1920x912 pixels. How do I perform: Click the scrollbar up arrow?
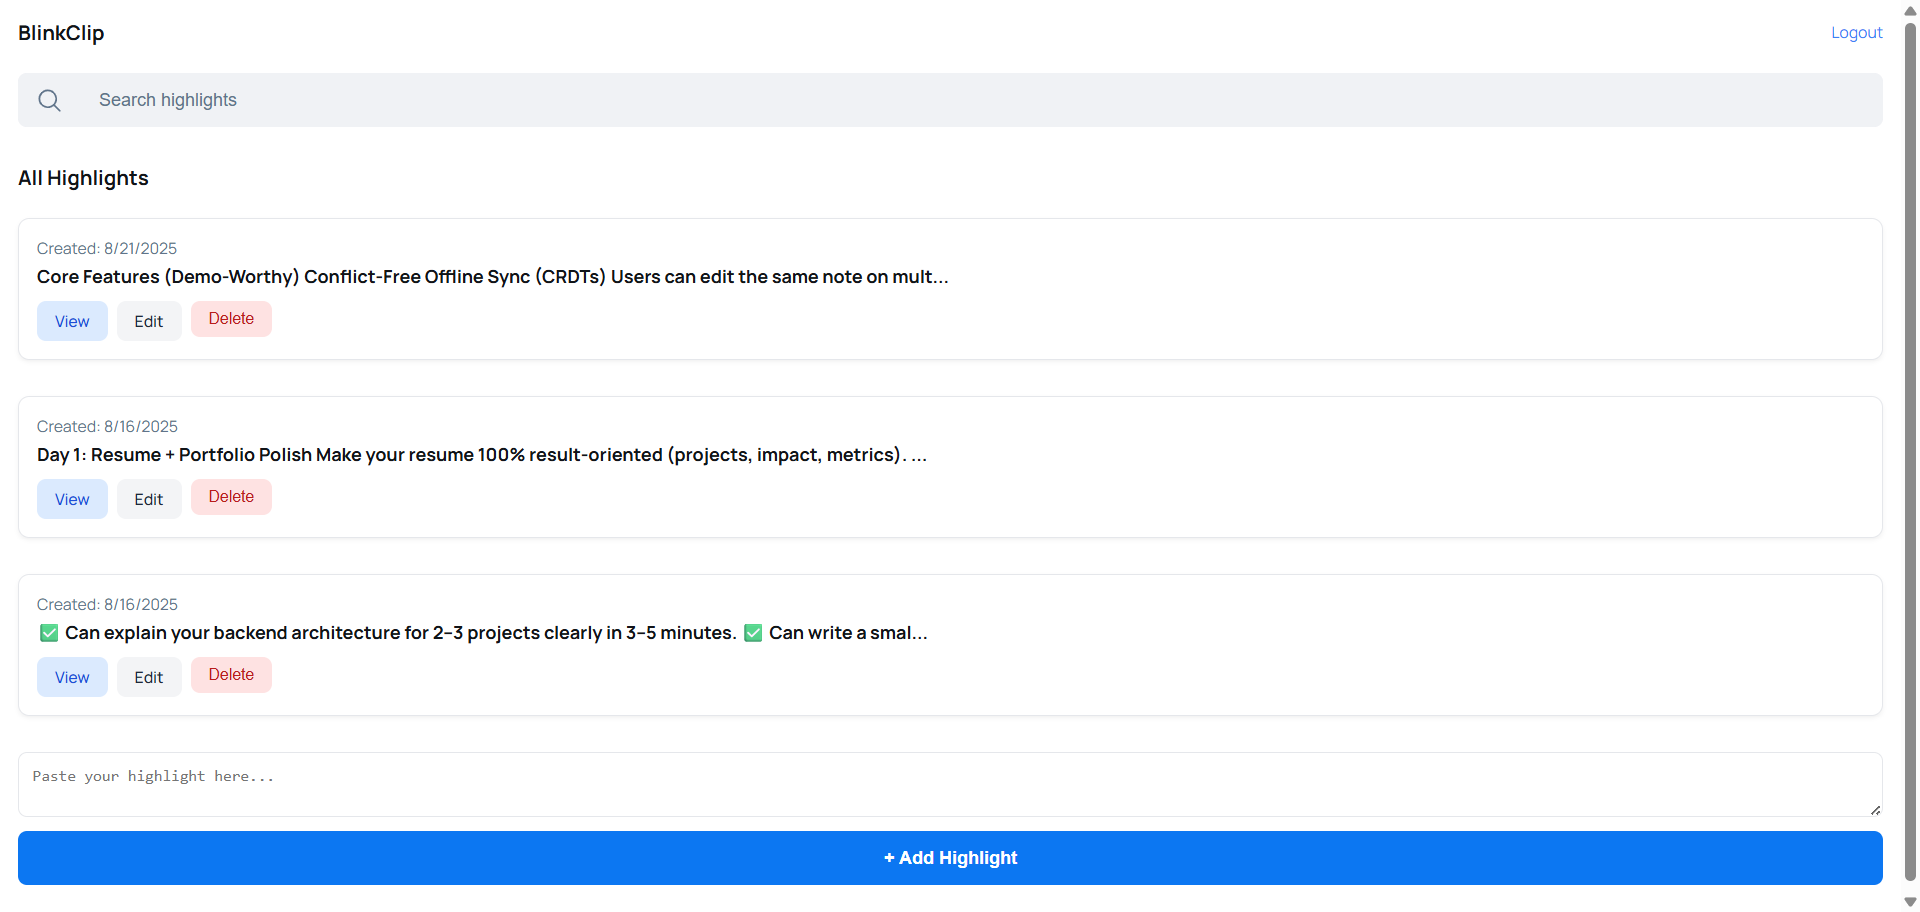pos(1910,10)
